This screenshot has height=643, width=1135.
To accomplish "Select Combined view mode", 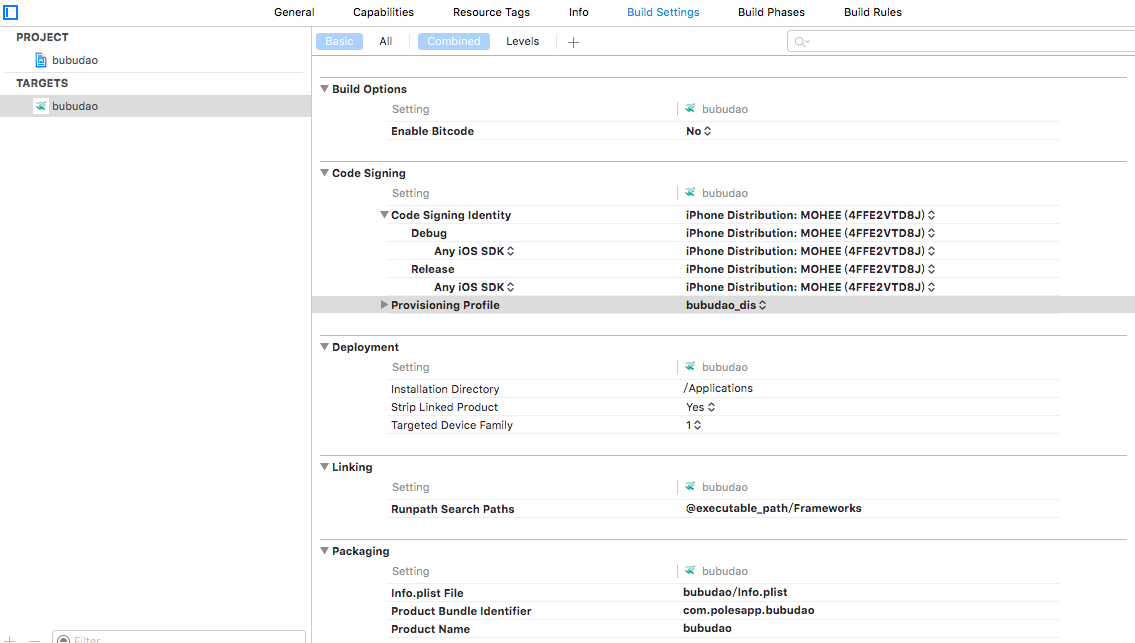I will tap(454, 41).
